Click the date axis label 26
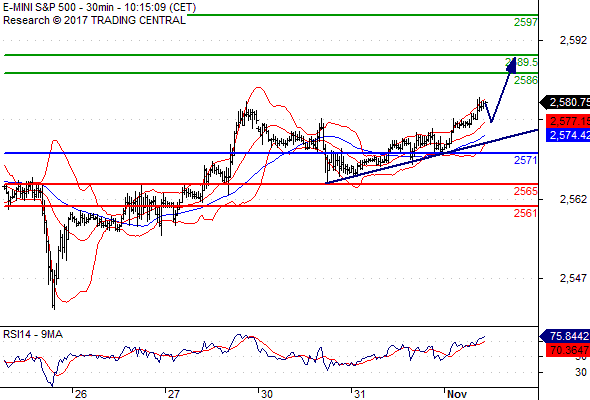The image size is (590, 400). [81, 394]
